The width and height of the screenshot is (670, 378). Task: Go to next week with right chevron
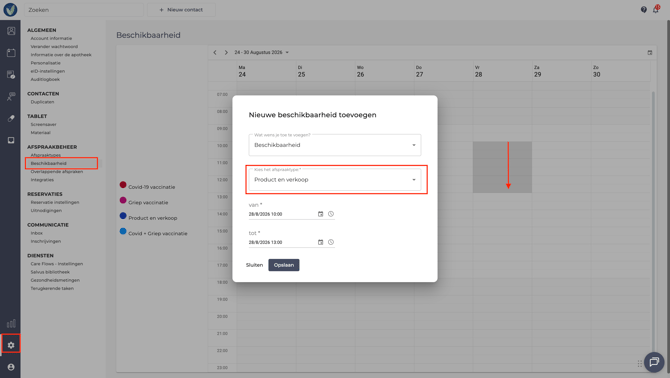tap(226, 53)
